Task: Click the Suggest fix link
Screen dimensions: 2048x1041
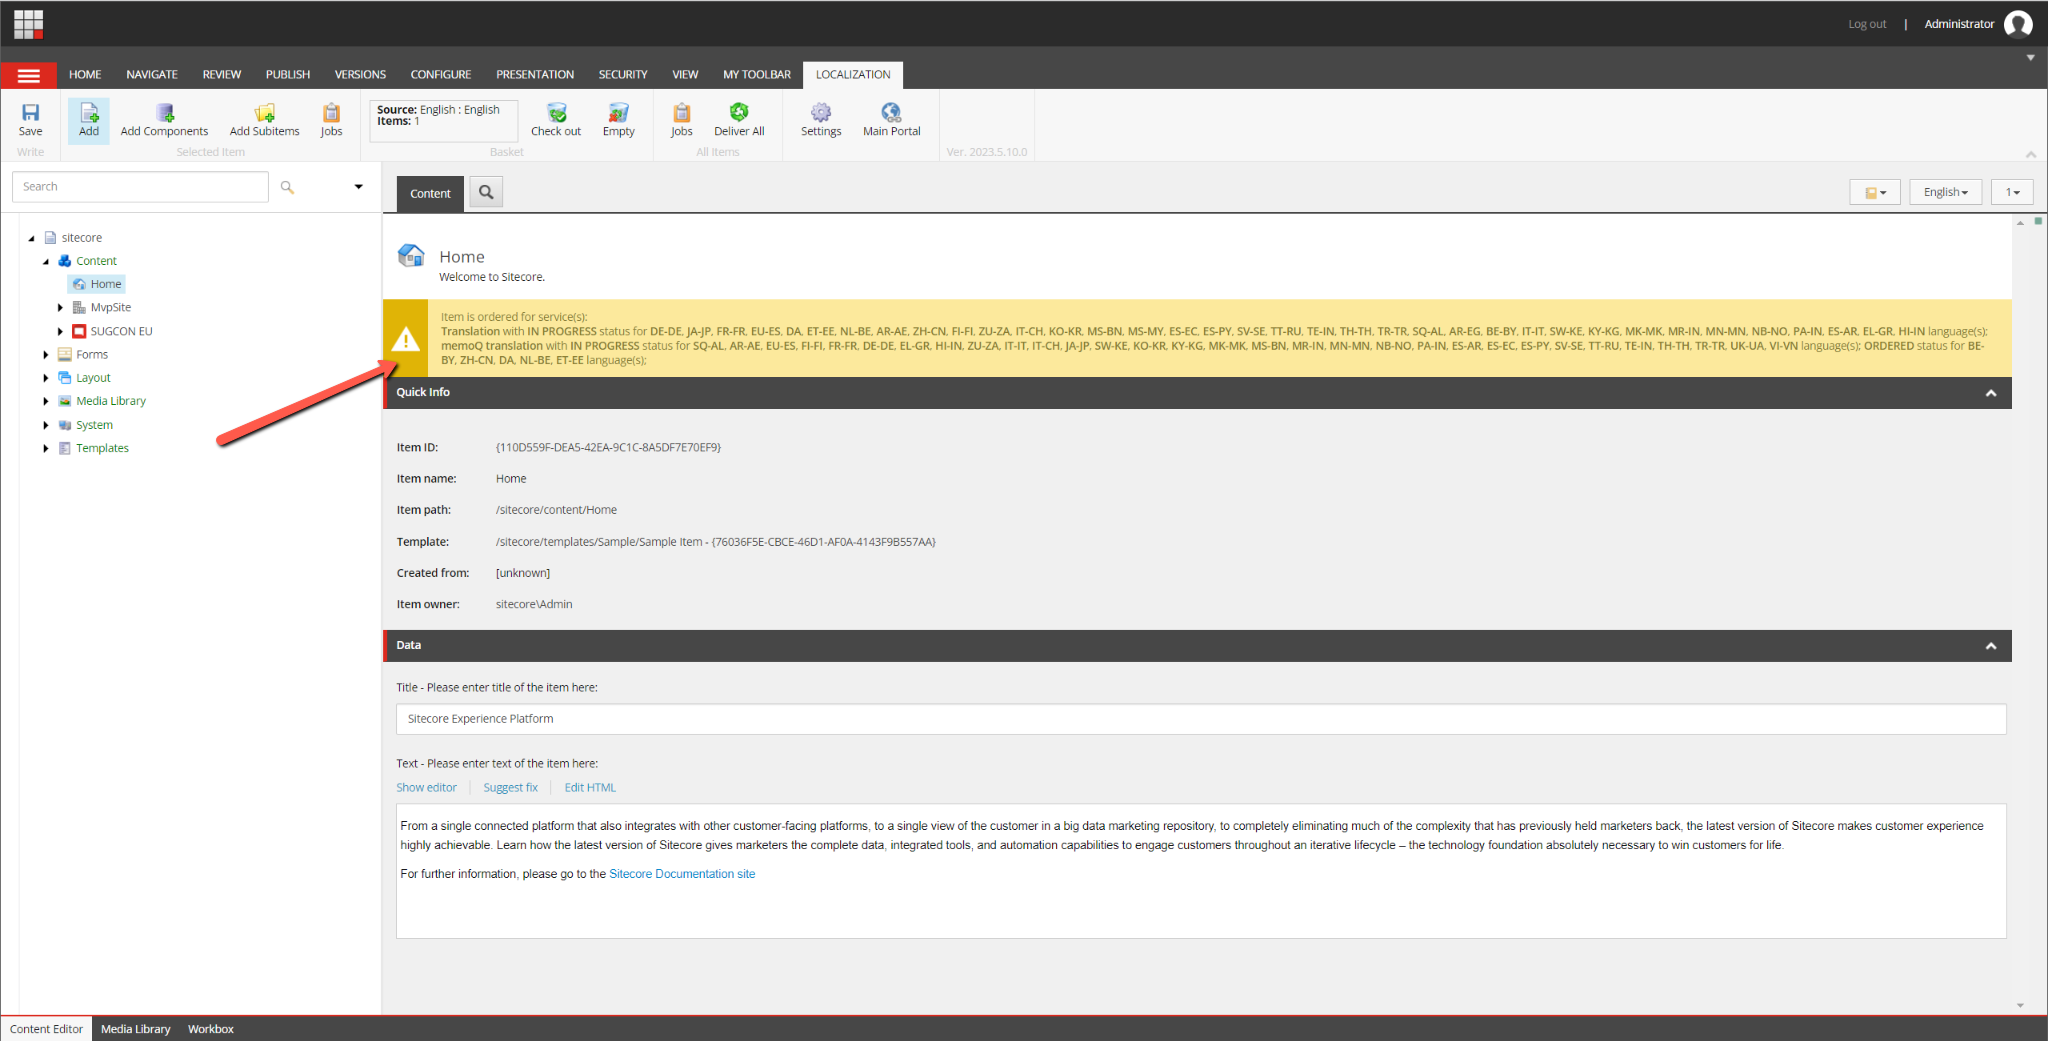Action: point(511,788)
